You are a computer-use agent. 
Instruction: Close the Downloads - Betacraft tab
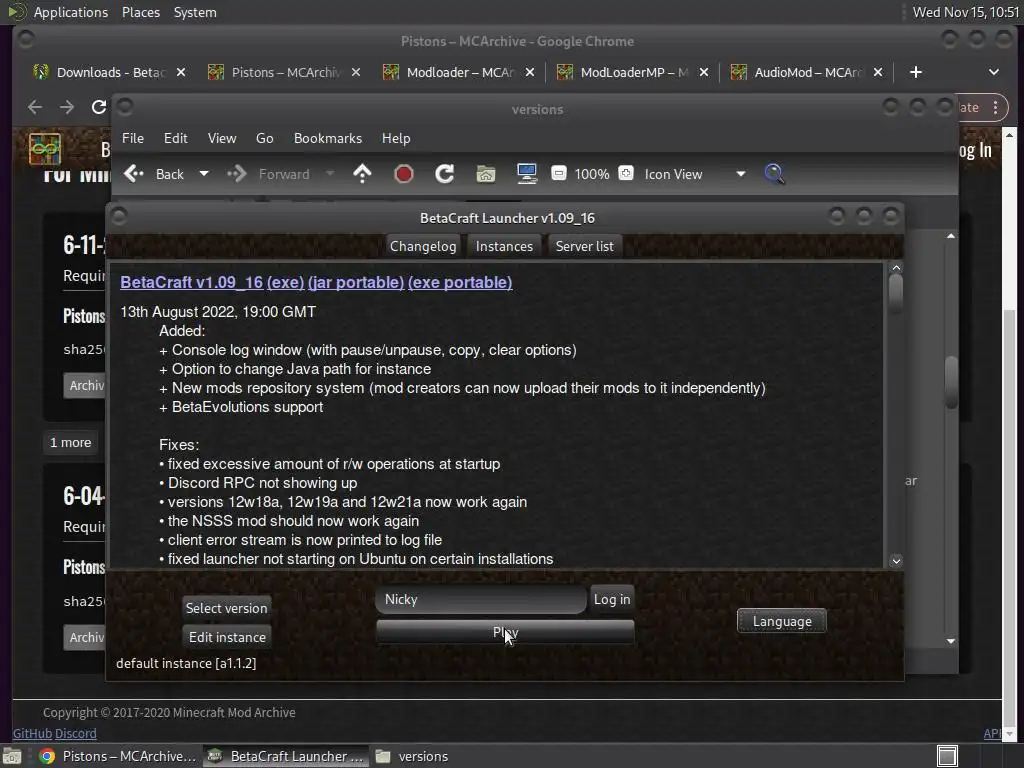point(181,72)
